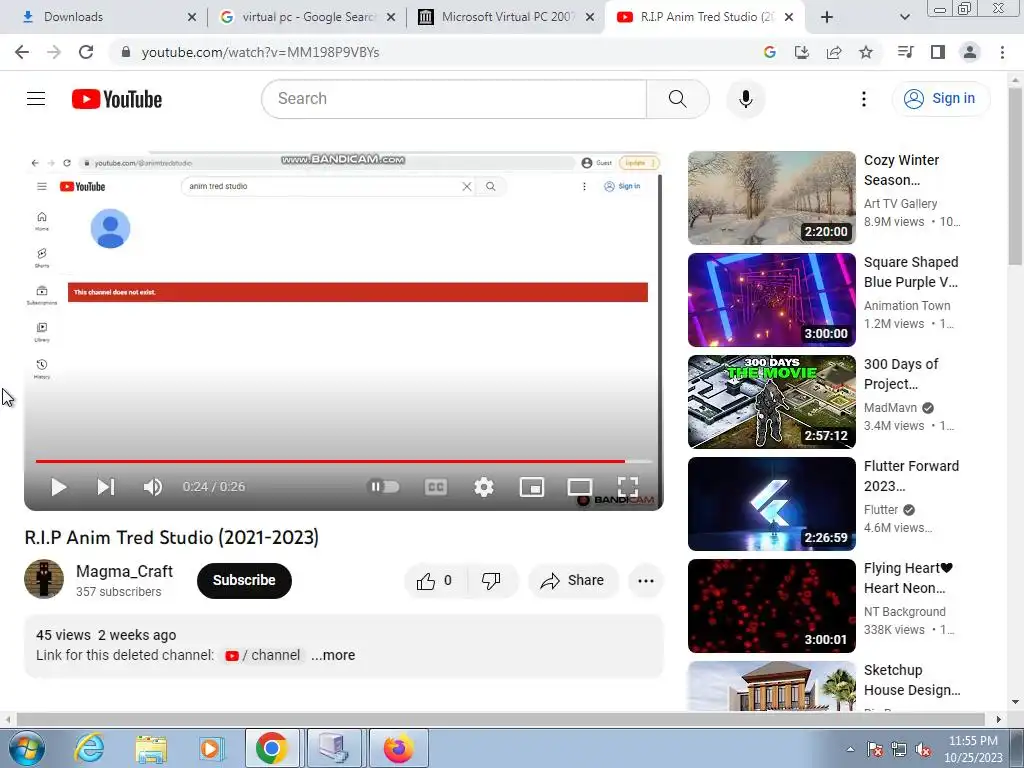Dislike the video with thumbs down
Image resolution: width=1024 pixels, height=768 pixels.
point(491,581)
